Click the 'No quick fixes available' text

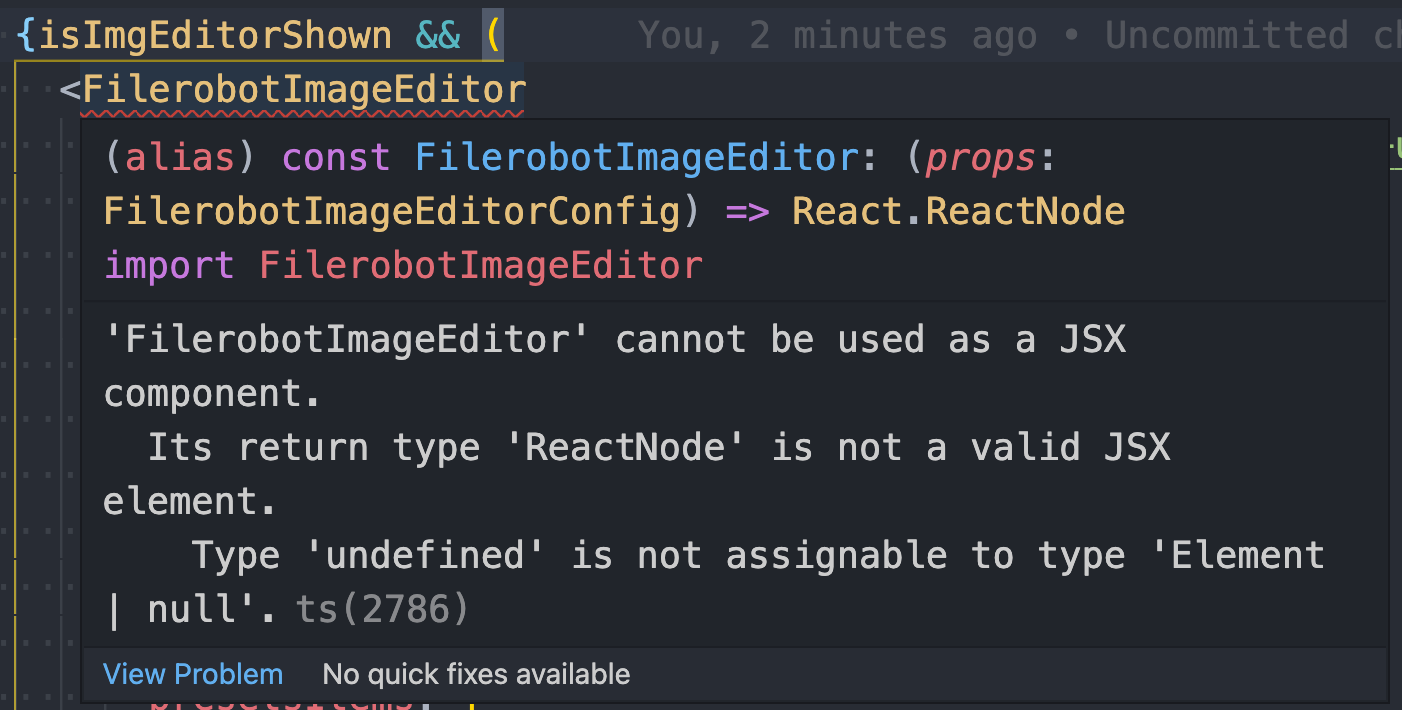point(475,674)
